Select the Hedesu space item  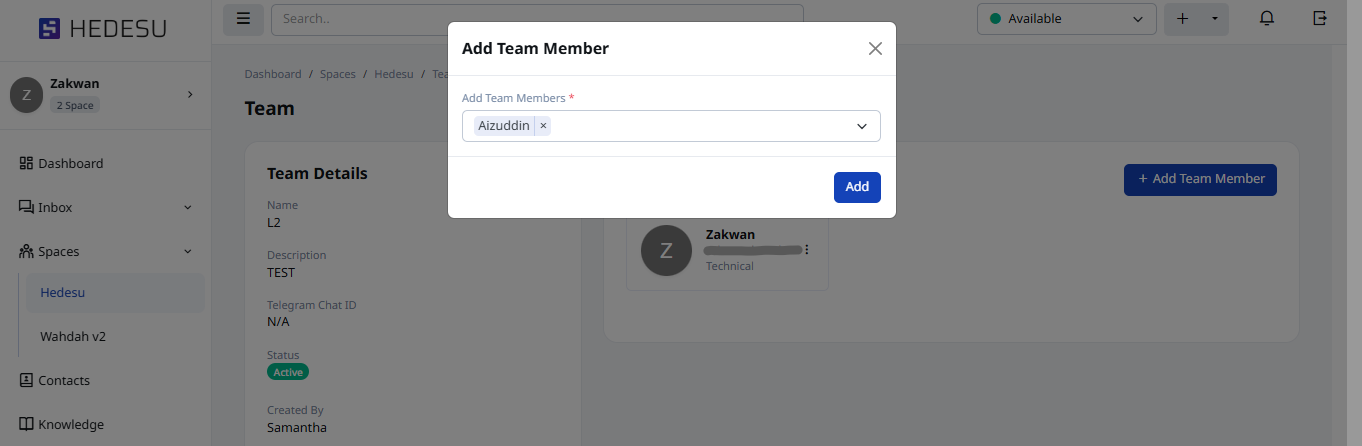[63, 293]
